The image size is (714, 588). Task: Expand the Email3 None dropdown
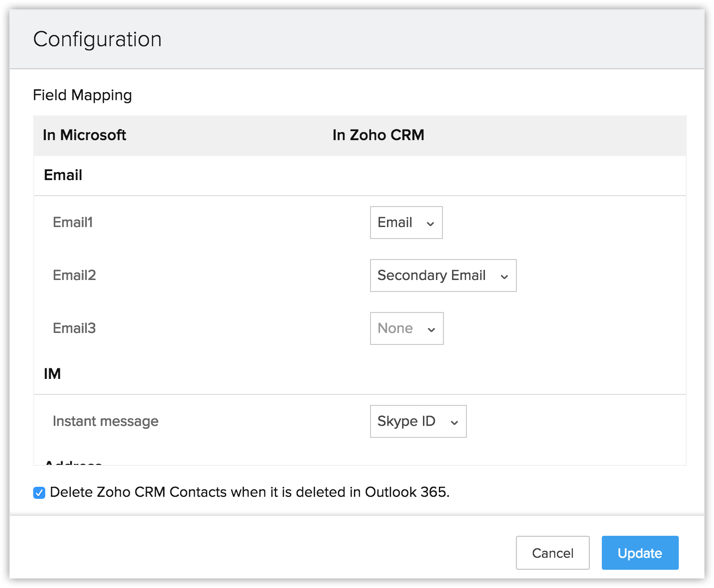[x=405, y=329]
